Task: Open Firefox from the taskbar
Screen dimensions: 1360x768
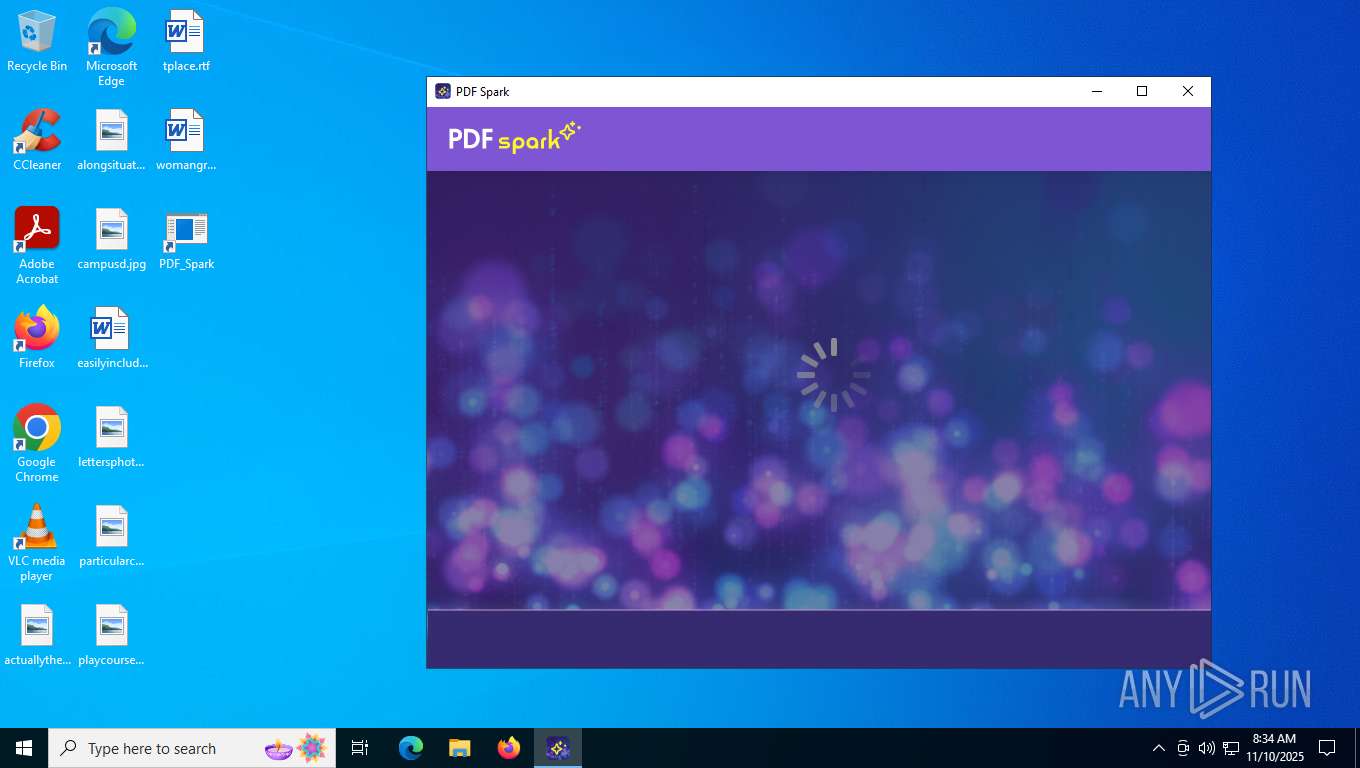Action: coord(509,748)
